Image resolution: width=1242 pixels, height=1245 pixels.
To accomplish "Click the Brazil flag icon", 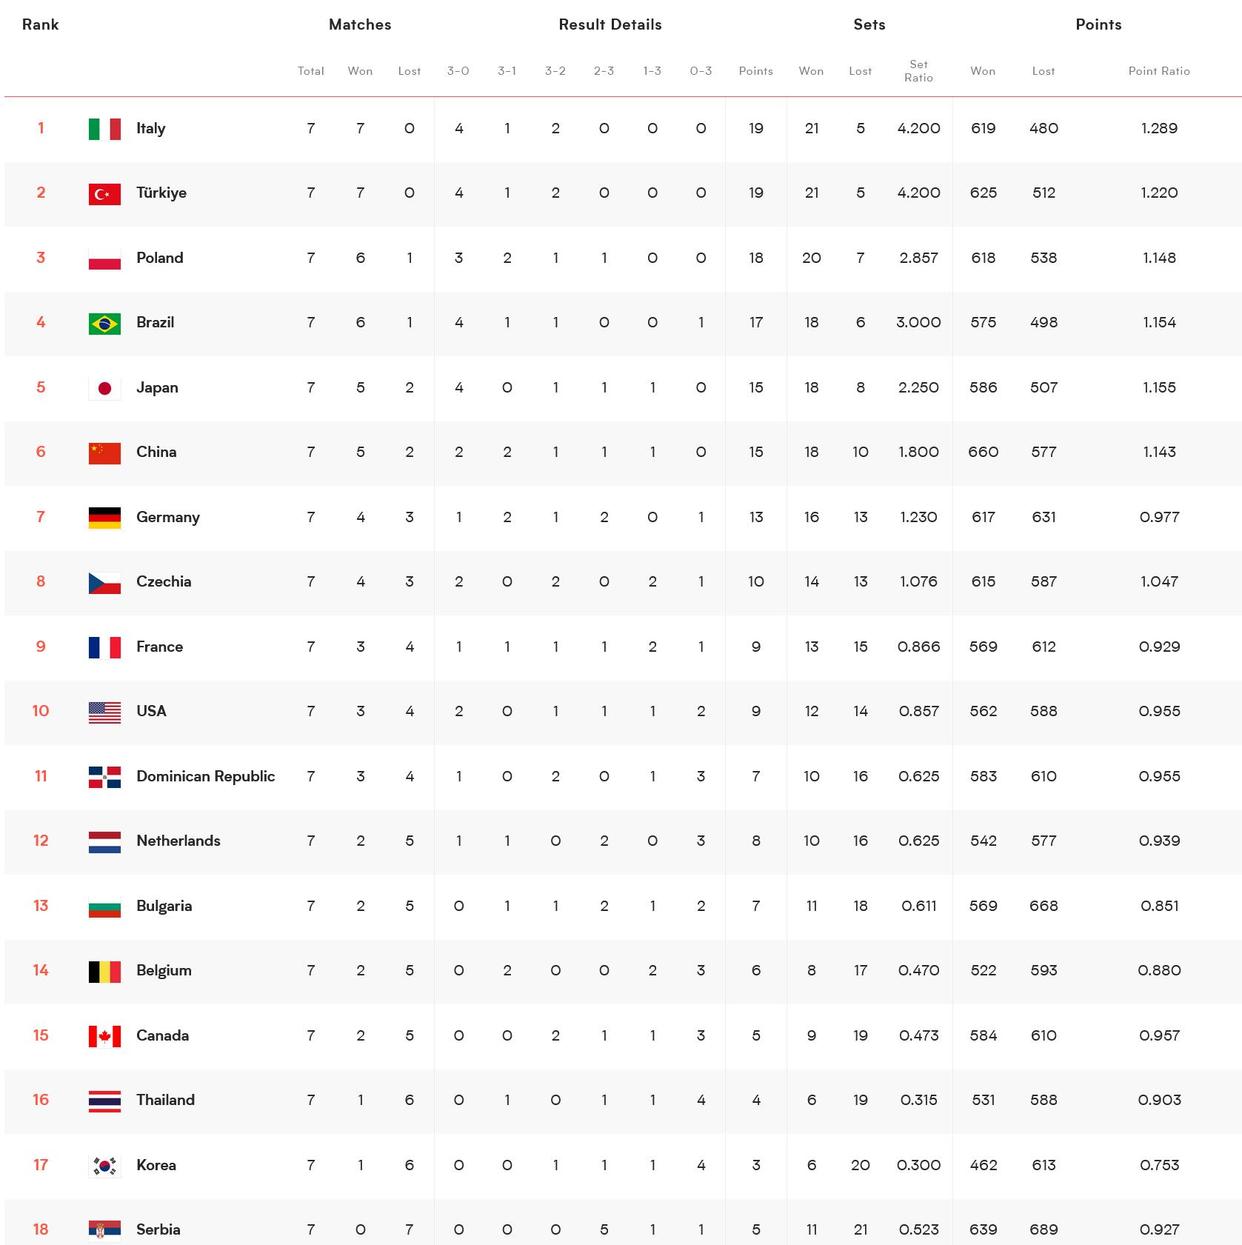I will pyautogui.click(x=105, y=322).
